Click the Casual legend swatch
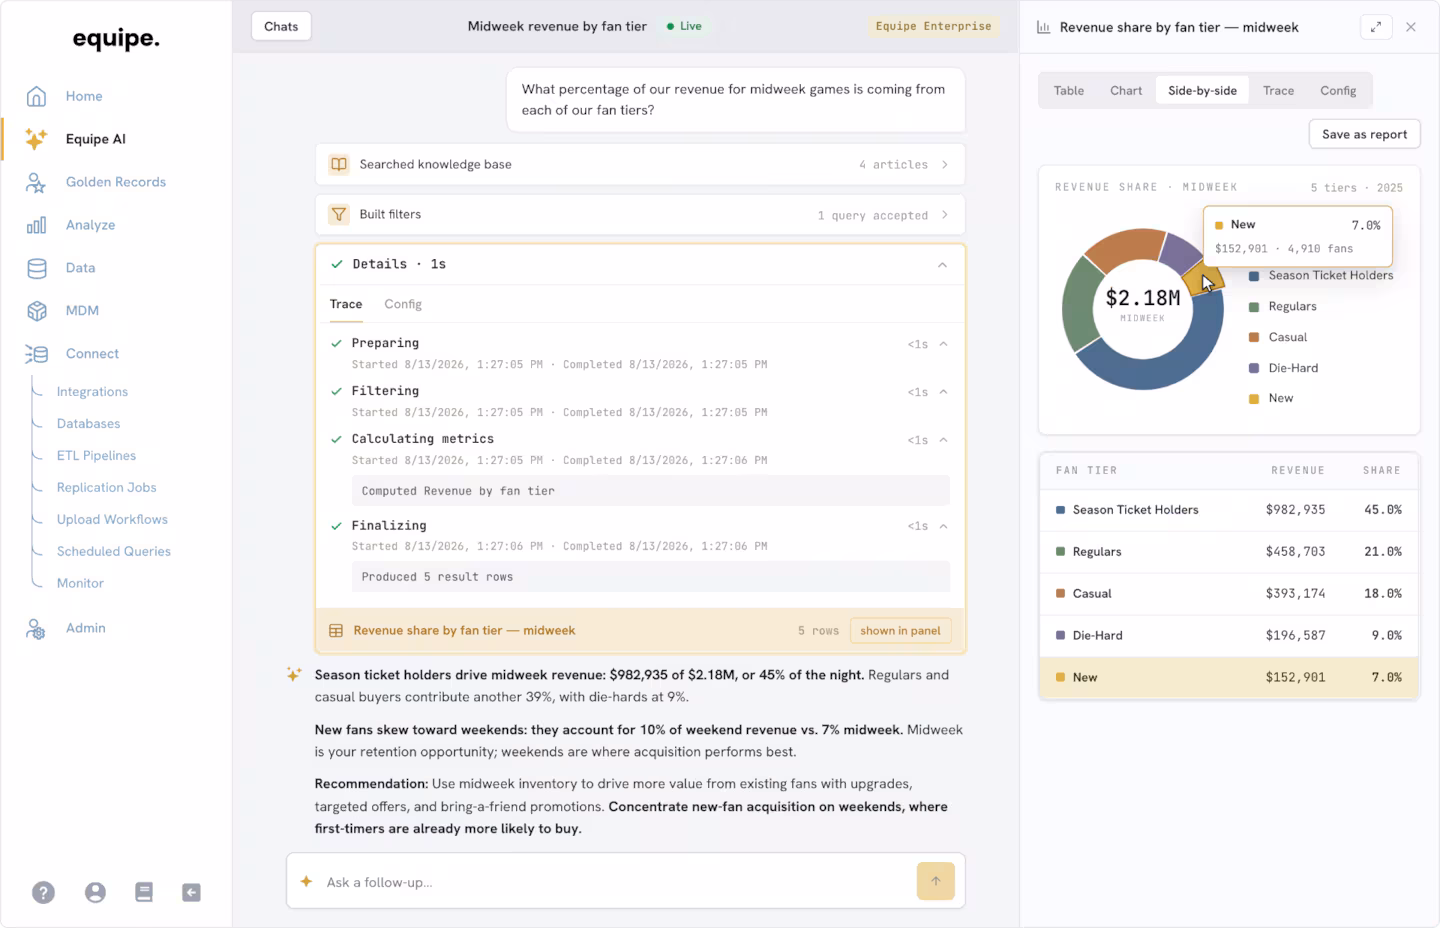1440x928 pixels. pos(1254,338)
